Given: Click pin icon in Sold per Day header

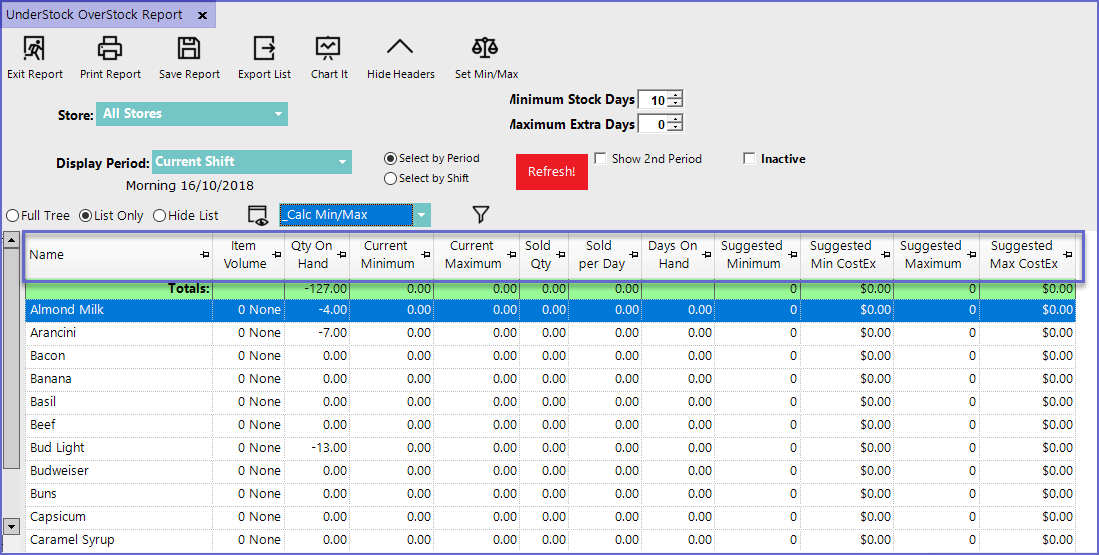Looking at the screenshot, I should click(634, 254).
